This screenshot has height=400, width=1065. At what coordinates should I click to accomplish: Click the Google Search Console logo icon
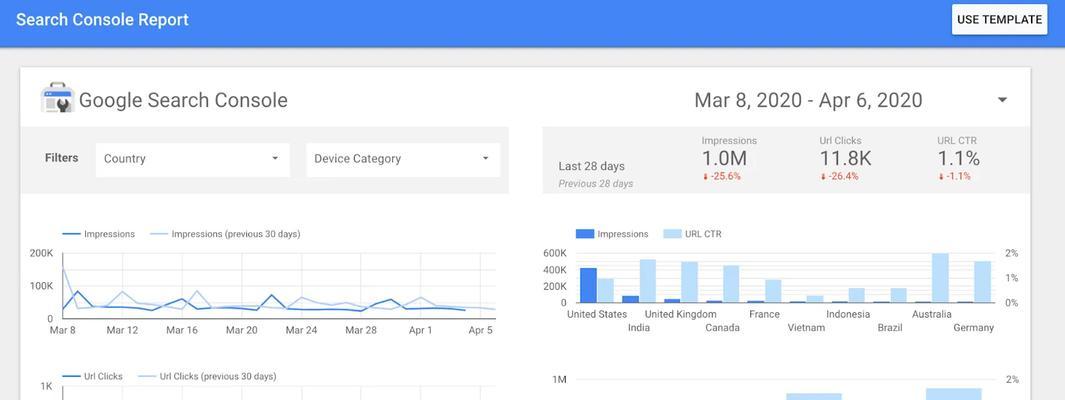[56, 98]
